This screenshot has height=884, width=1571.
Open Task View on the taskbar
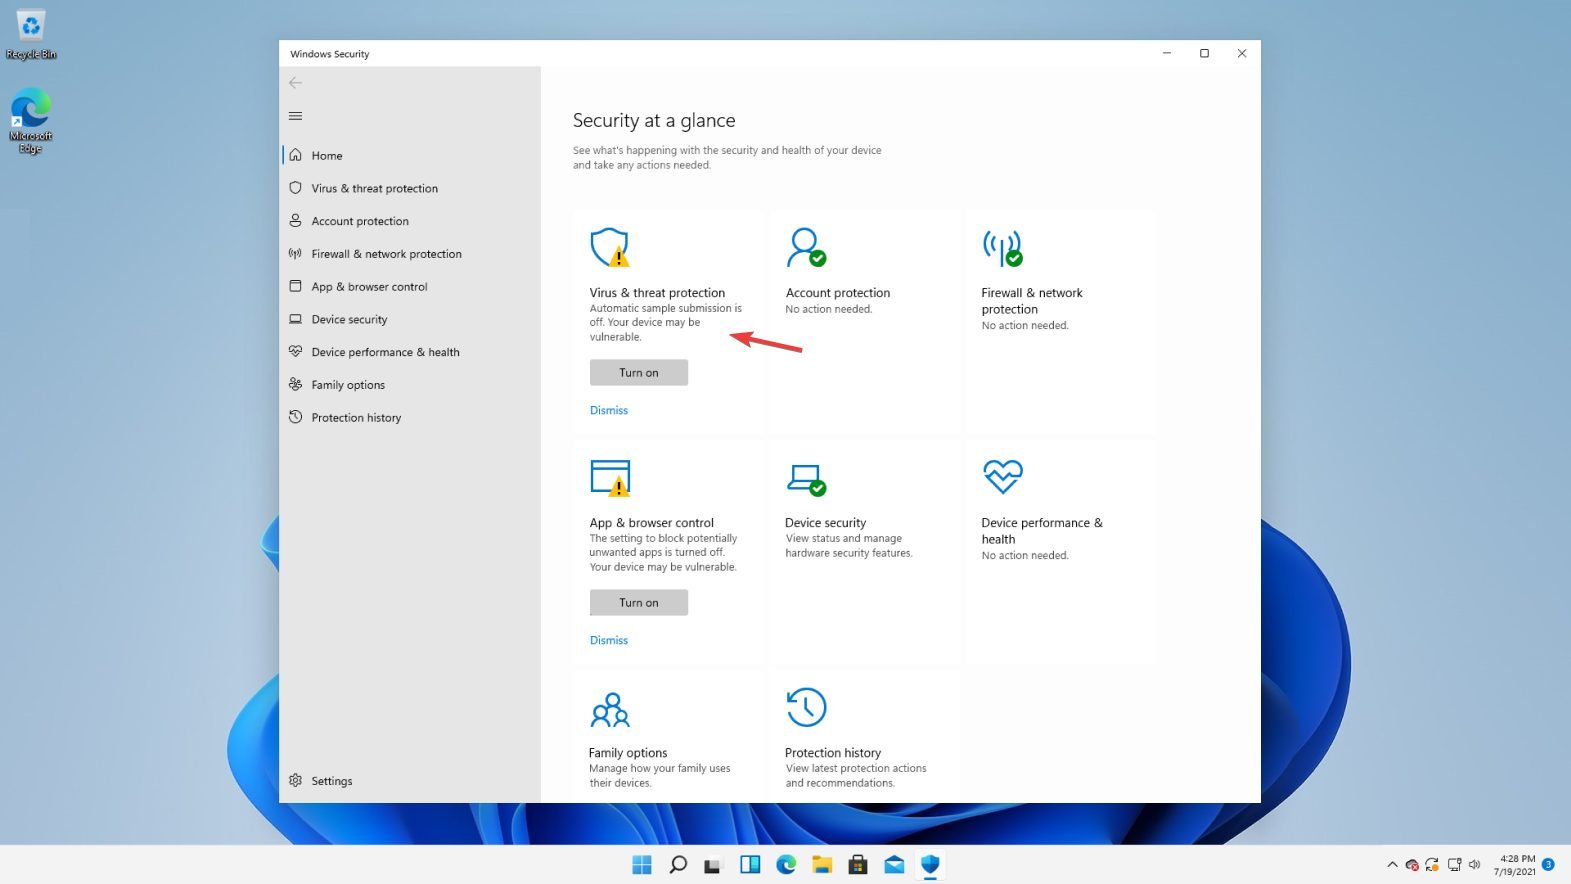(714, 865)
